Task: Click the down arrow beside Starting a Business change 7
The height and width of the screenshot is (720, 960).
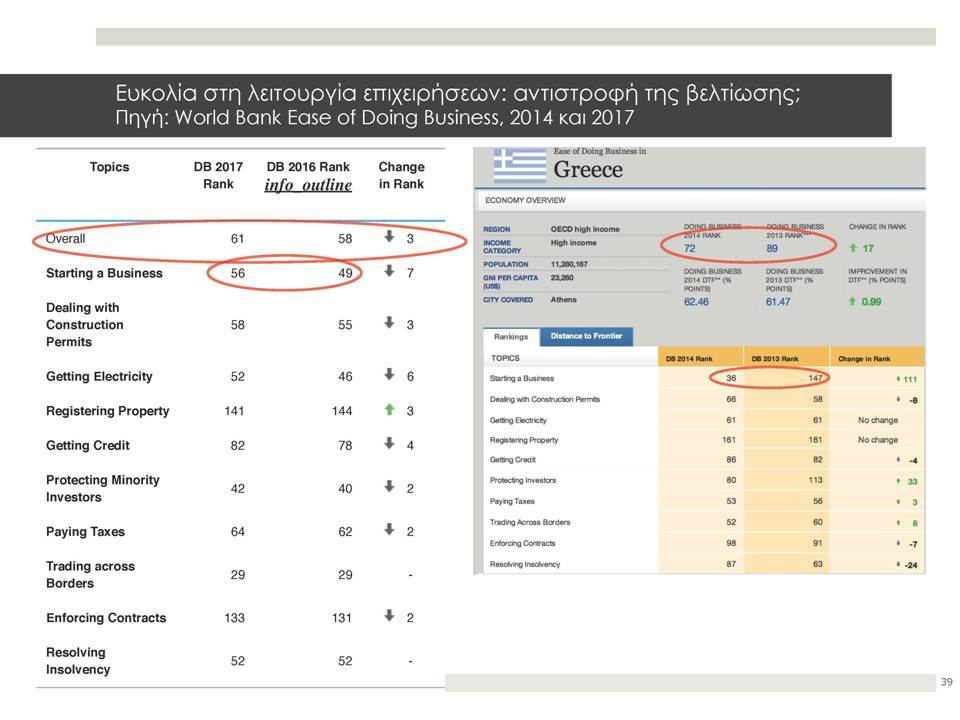Action: tap(389, 271)
